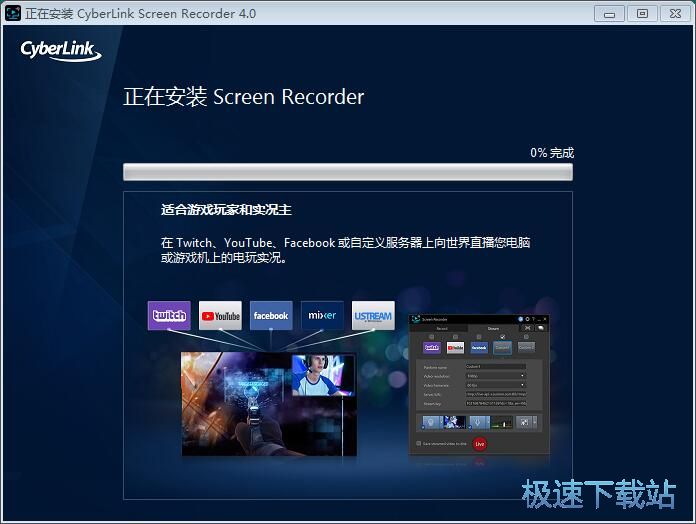Click the mixer logo tile
Screen dimensions: 696x524
tap(322, 315)
